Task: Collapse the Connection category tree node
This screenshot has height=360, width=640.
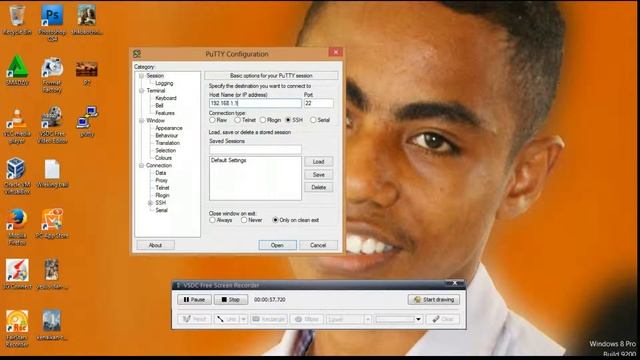Action: [141, 165]
